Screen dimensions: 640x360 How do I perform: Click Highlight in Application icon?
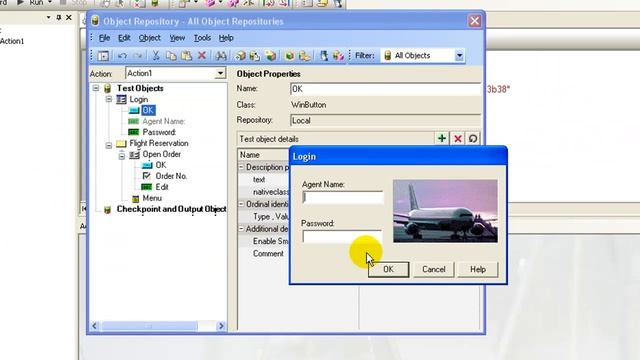[x=289, y=56]
